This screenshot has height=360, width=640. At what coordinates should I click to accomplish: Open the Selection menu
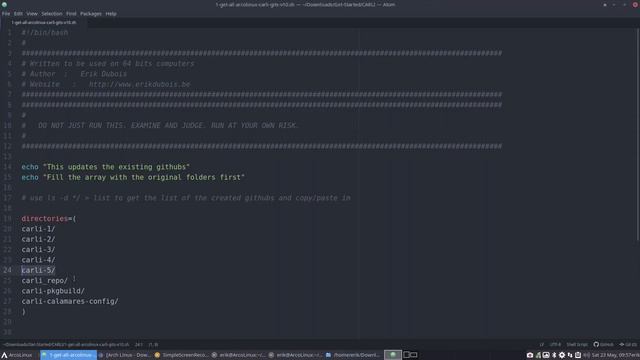point(52,13)
